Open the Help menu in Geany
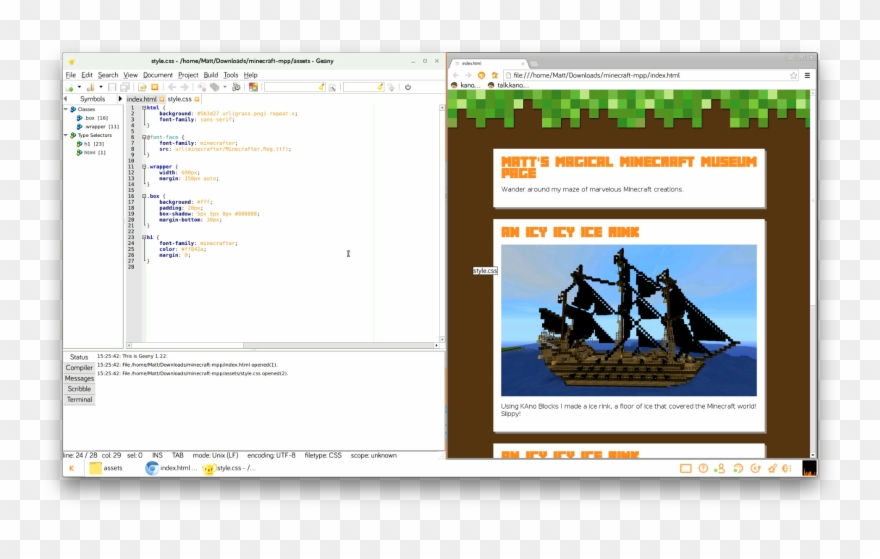Screen dimensions: 880x559 (250, 75)
